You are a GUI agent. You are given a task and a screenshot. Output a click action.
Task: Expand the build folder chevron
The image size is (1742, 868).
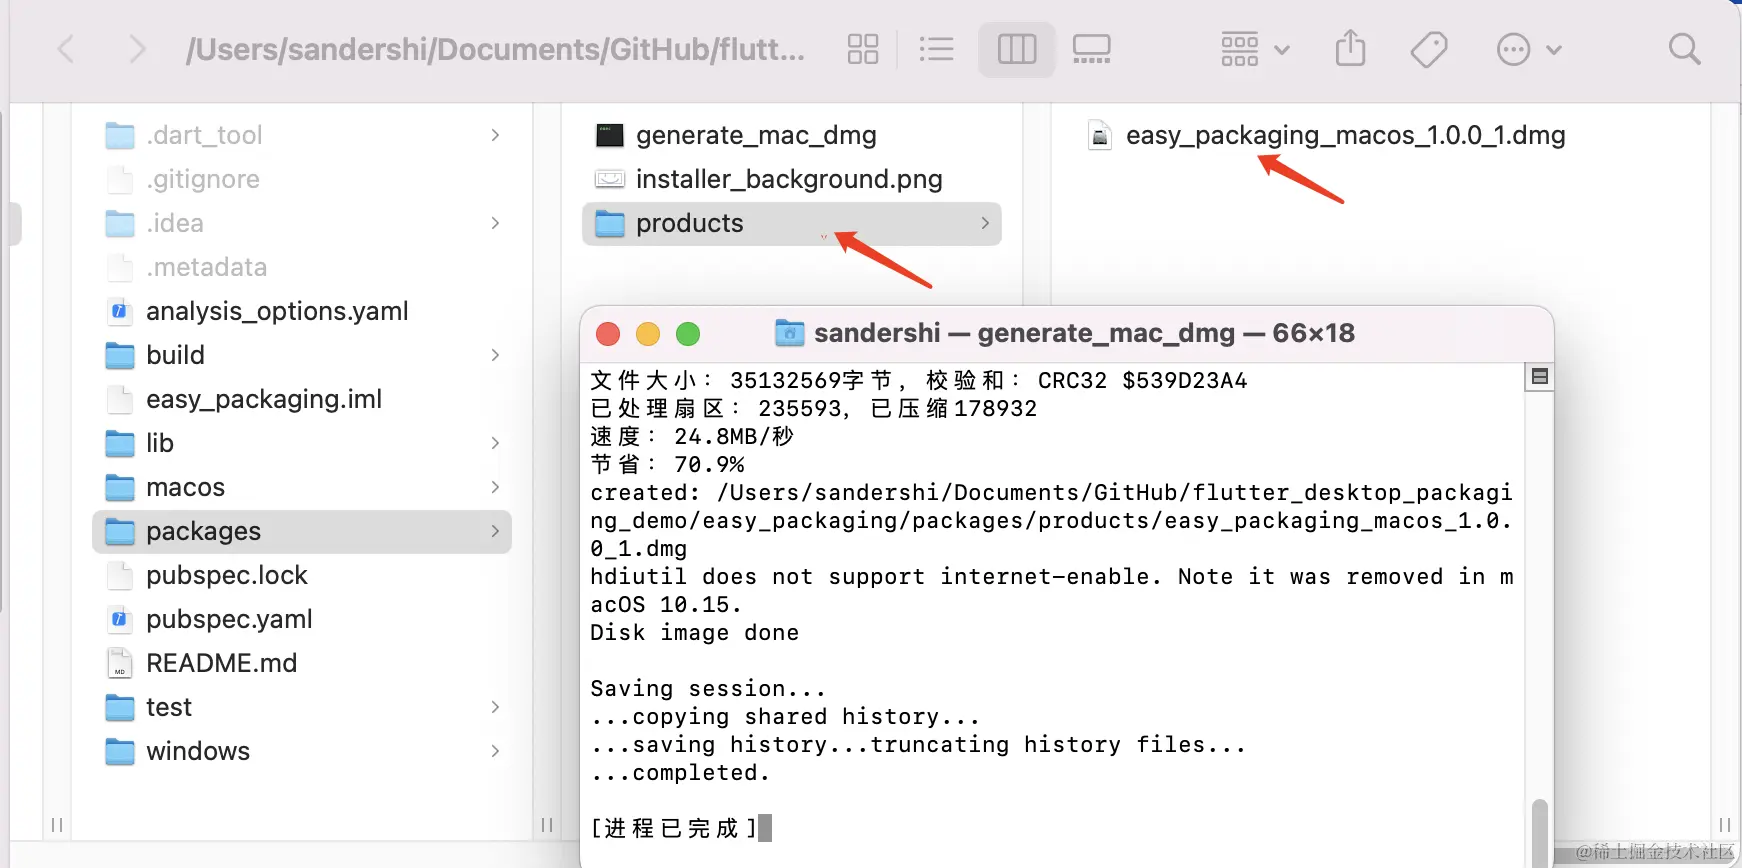click(495, 355)
